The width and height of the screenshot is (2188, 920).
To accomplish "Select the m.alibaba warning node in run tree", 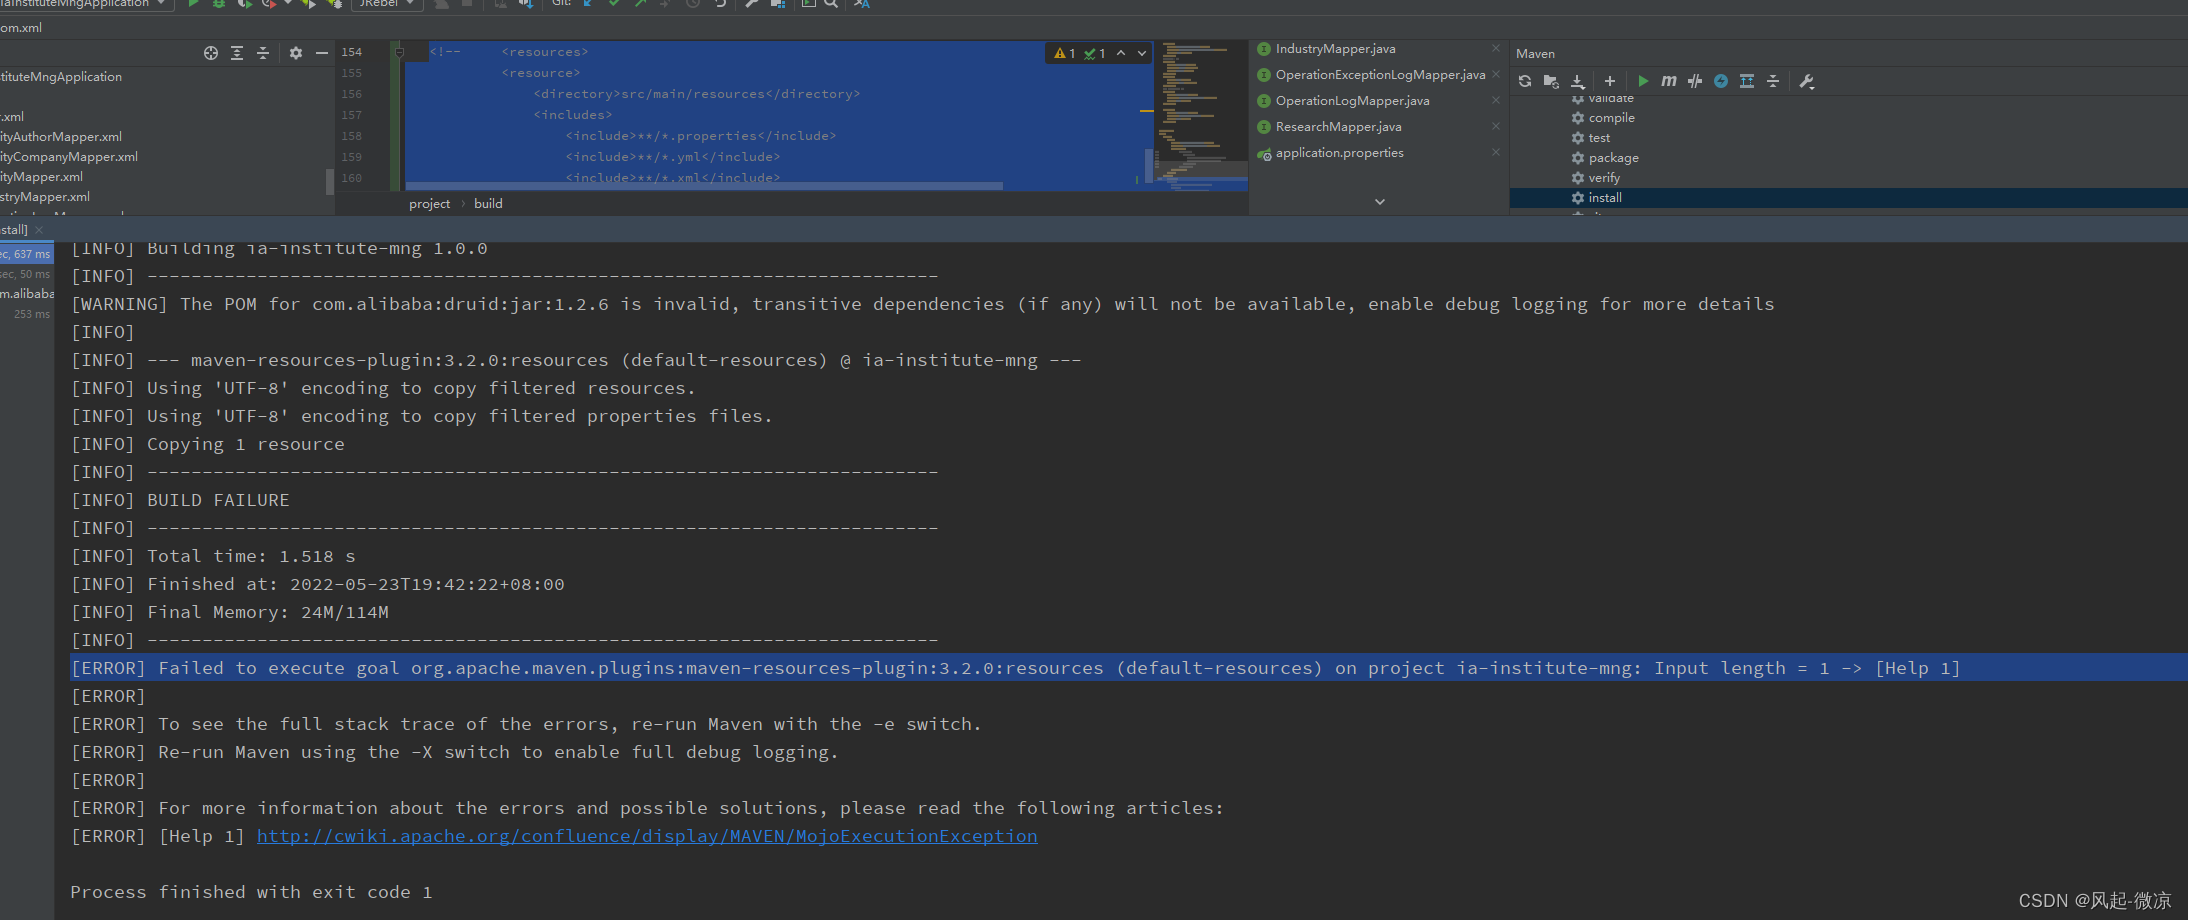I will (x=27, y=294).
